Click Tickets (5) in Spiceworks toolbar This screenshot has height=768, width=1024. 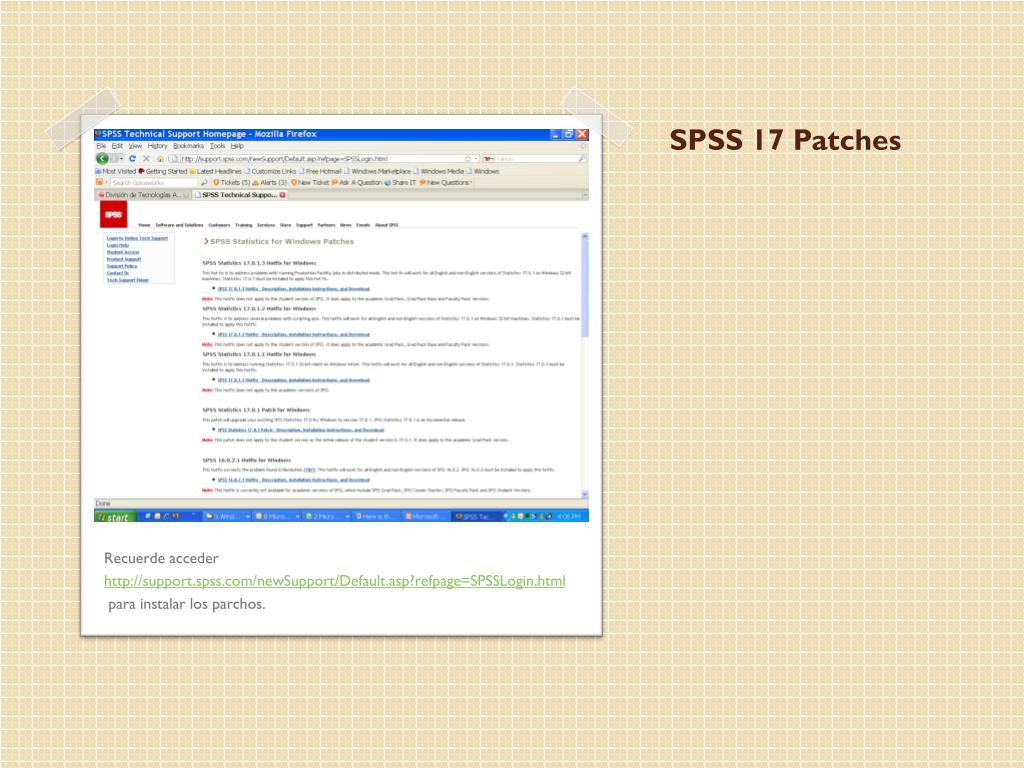(231, 183)
